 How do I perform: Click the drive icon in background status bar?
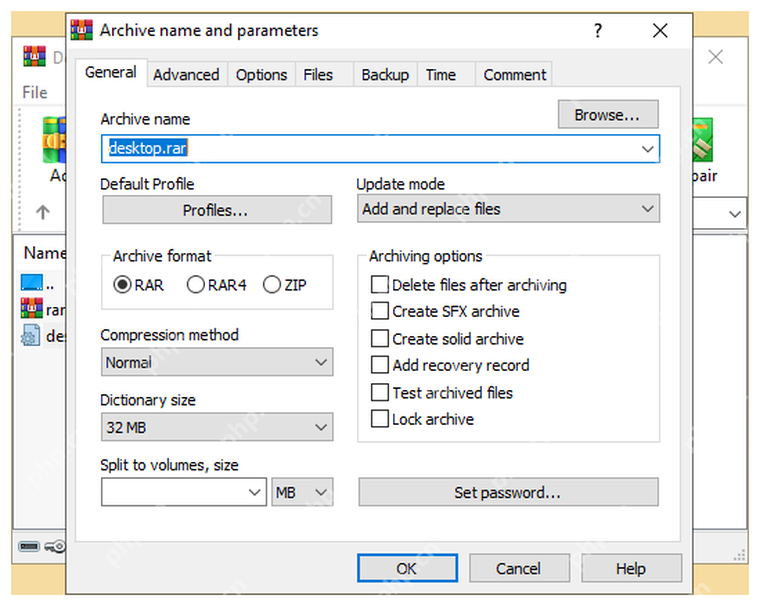point(29,547)
